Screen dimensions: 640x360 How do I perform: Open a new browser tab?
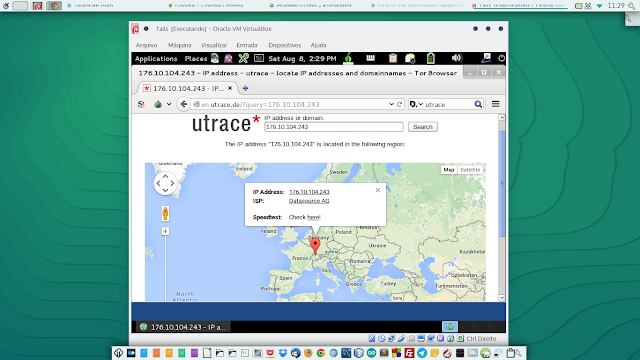(245, 88)
